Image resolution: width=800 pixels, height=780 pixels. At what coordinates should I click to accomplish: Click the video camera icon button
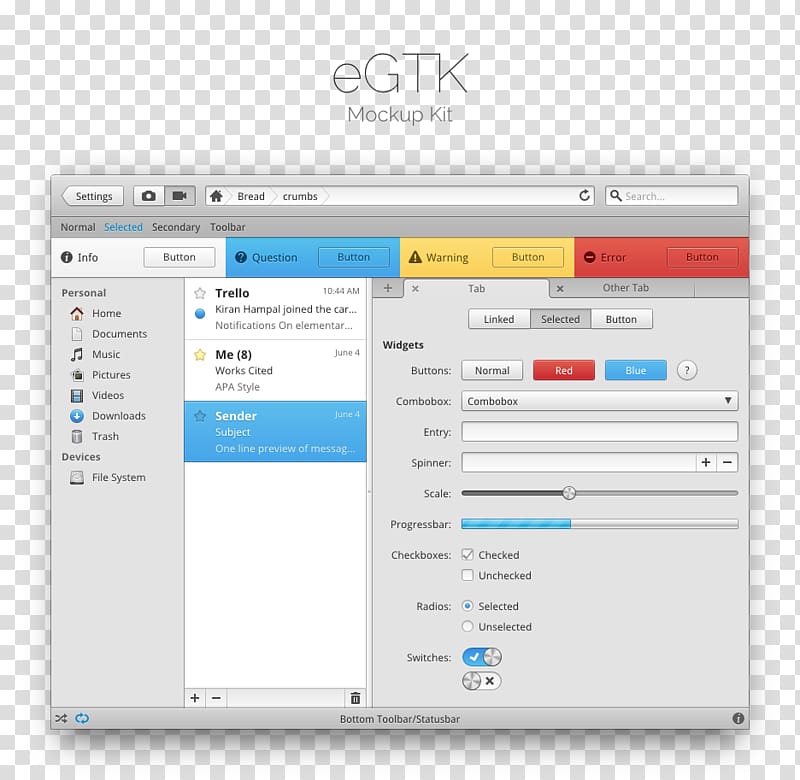tap(180, 196)
